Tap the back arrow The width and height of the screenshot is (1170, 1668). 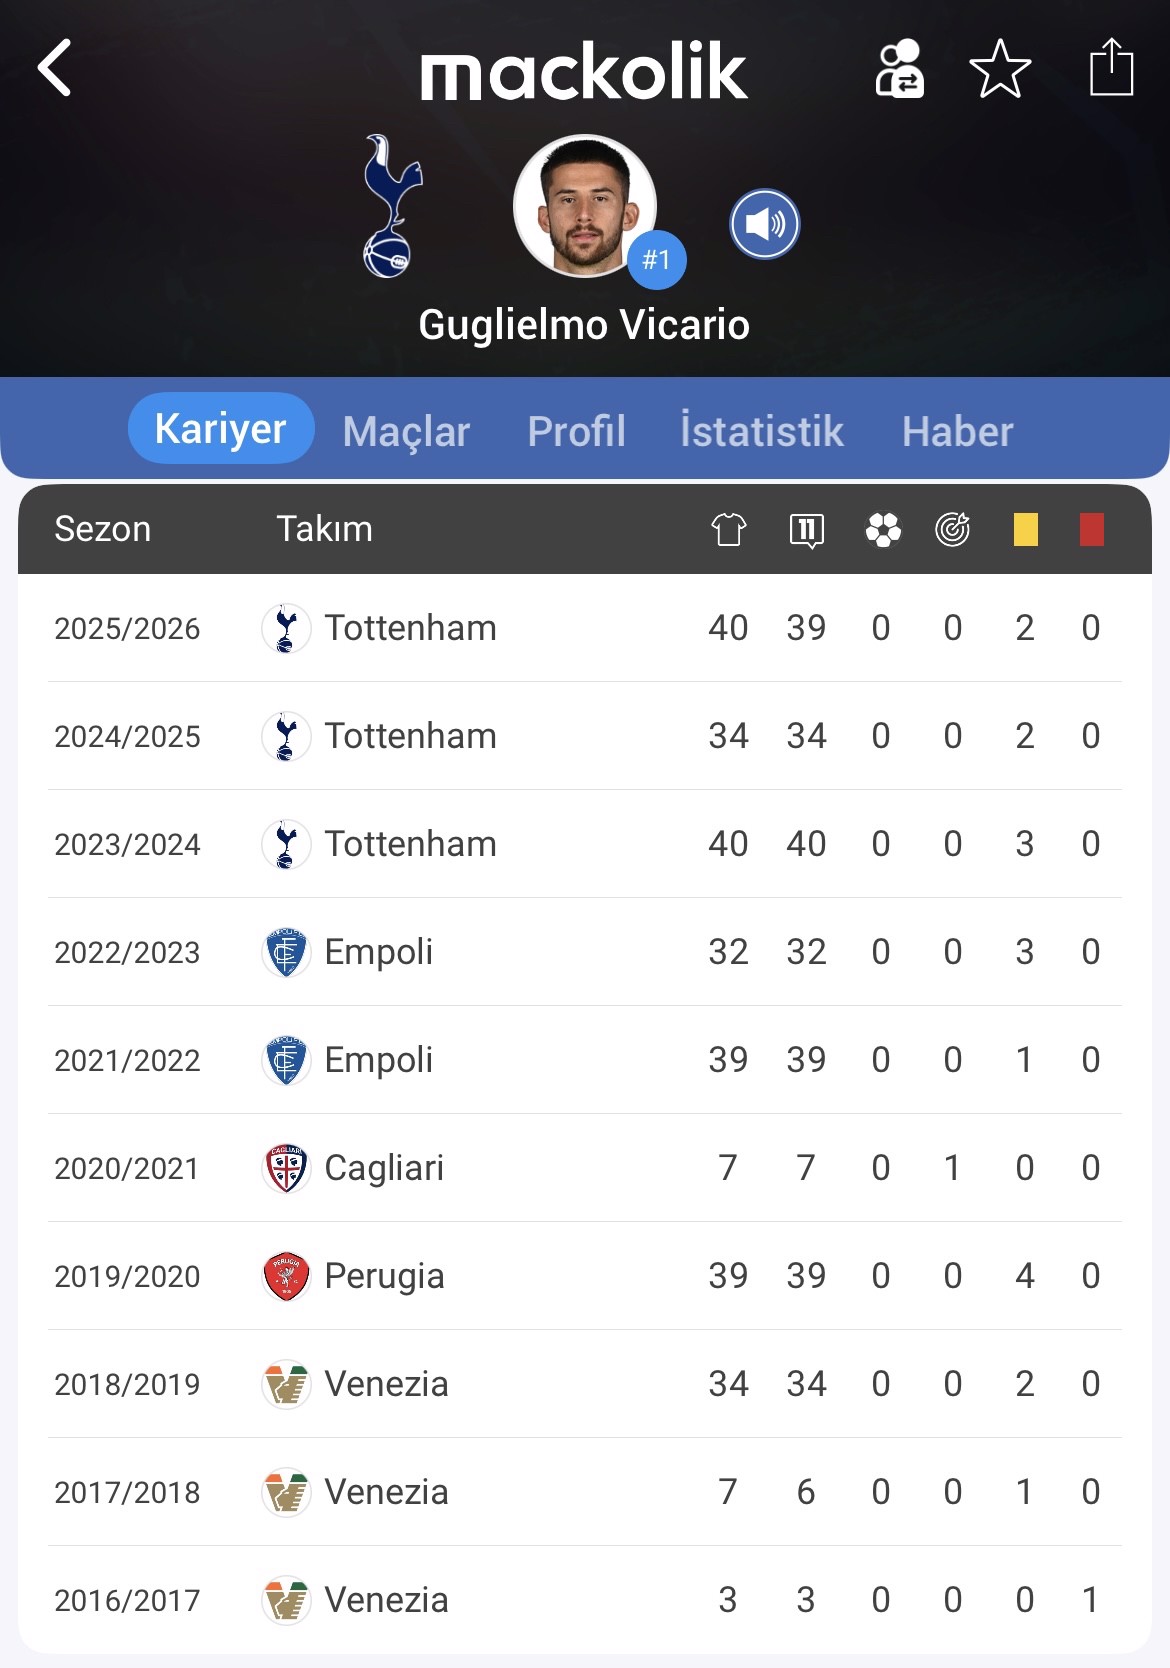coord(55,68)
